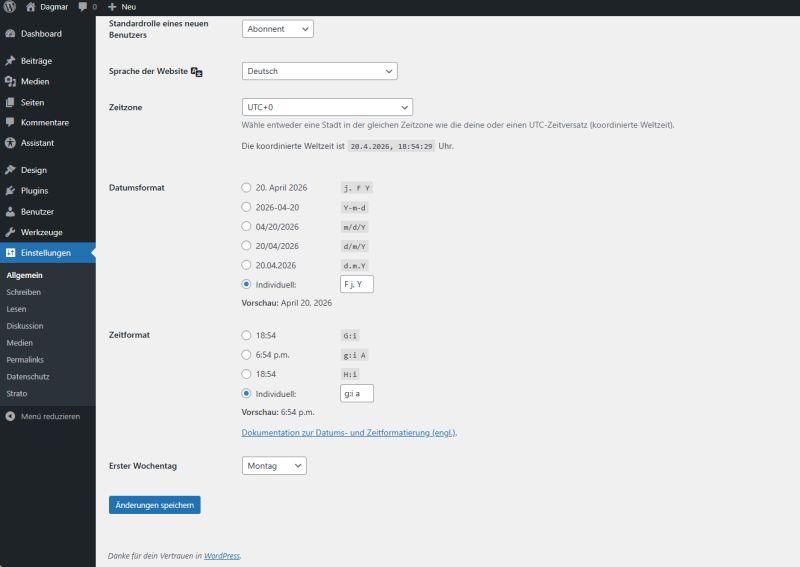The width and height of the screenshot is (800, 567).
Task: Click the Werkzeuge wrench icon
Action: click(x=10, y=232)
